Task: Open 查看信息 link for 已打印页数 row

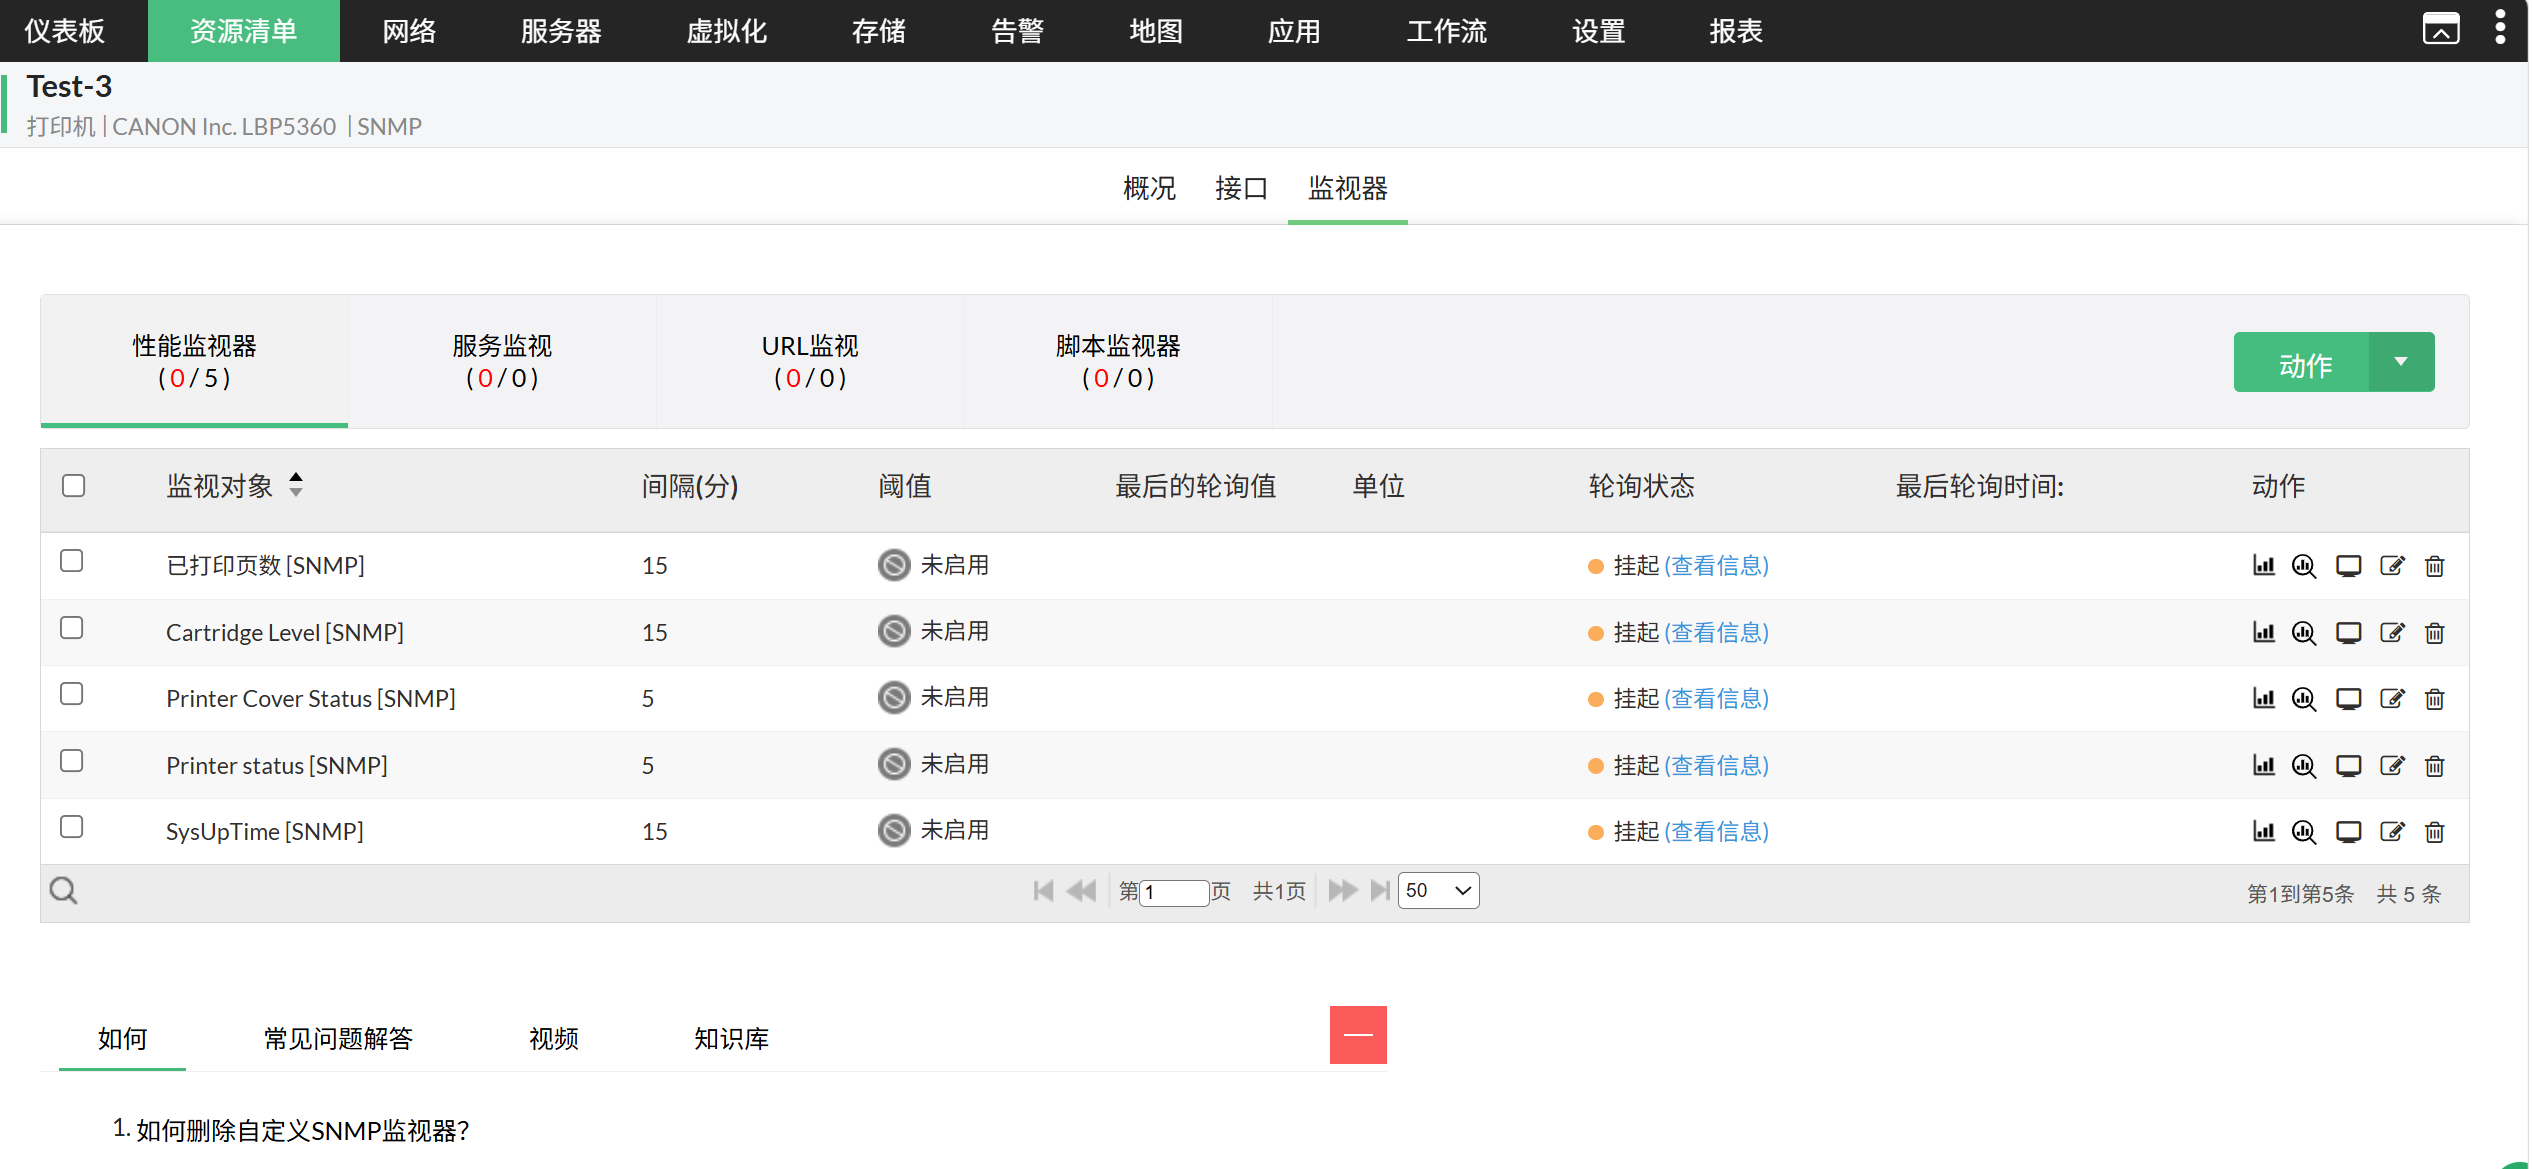Action: click(x=1716, y=566)
